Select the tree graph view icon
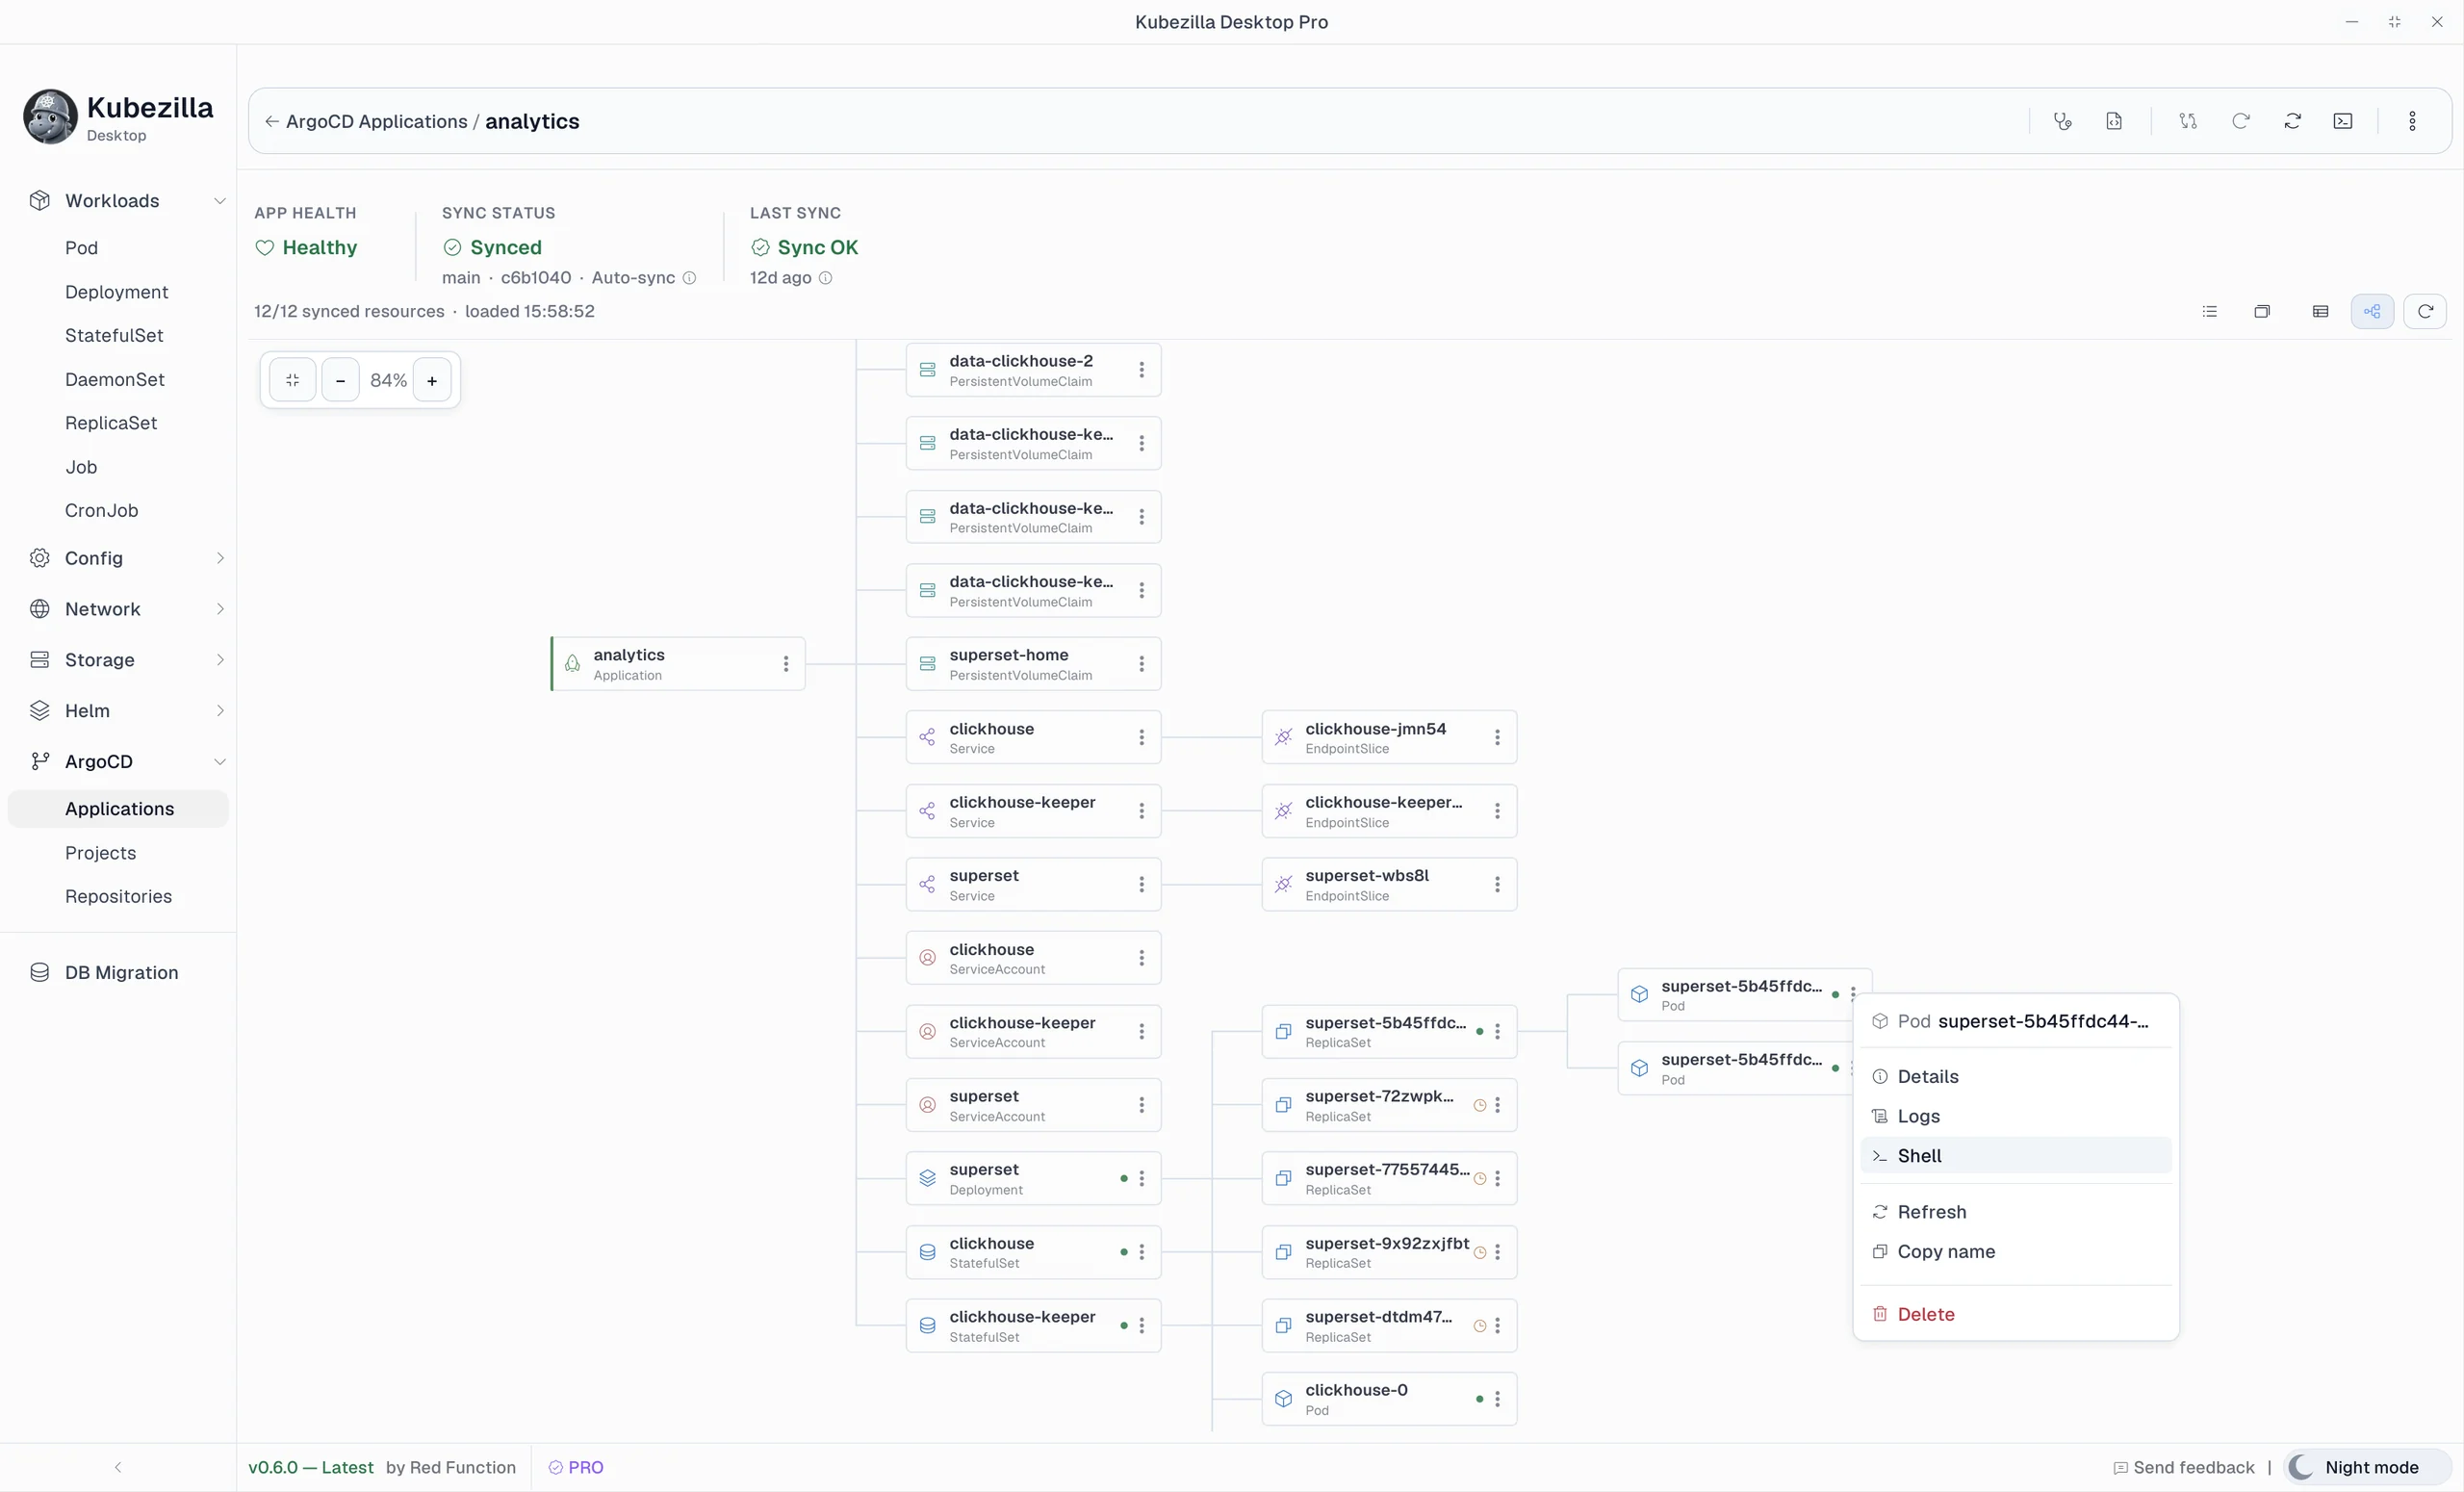Image resolution: width=2464 pixels, height=1492 pixels. pyautogui.click(x=2371, y=311)
